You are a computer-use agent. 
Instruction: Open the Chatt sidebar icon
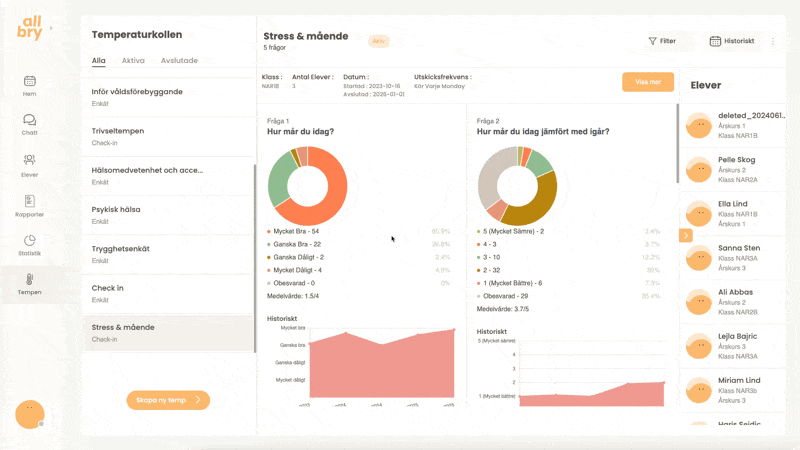click(30, 124)
